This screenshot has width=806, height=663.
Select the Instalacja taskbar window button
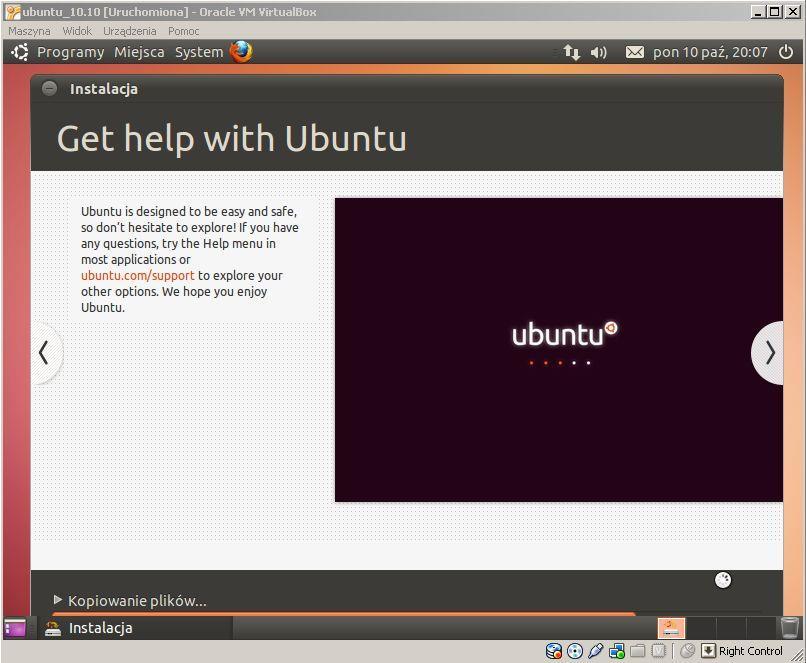[x=135, y=628]
